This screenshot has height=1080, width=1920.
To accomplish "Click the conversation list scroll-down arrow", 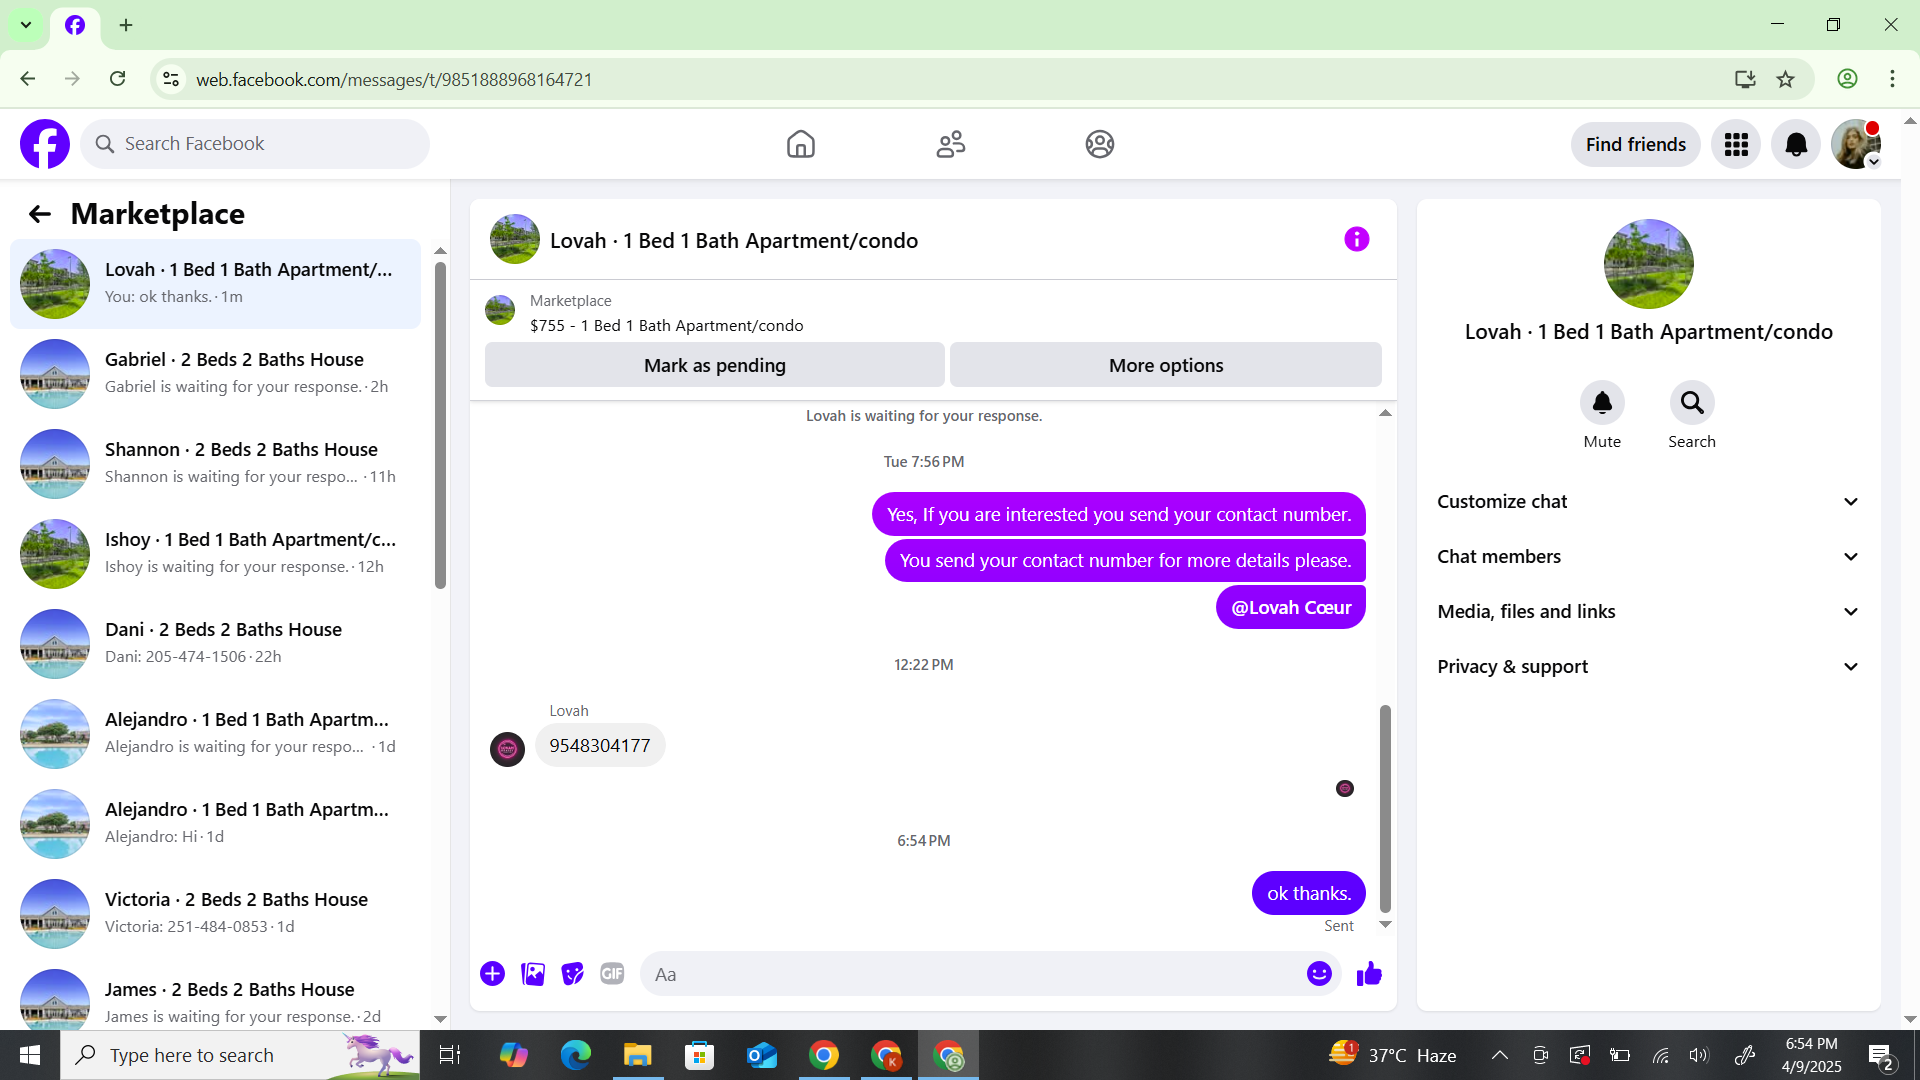I will click(440, 1019).
